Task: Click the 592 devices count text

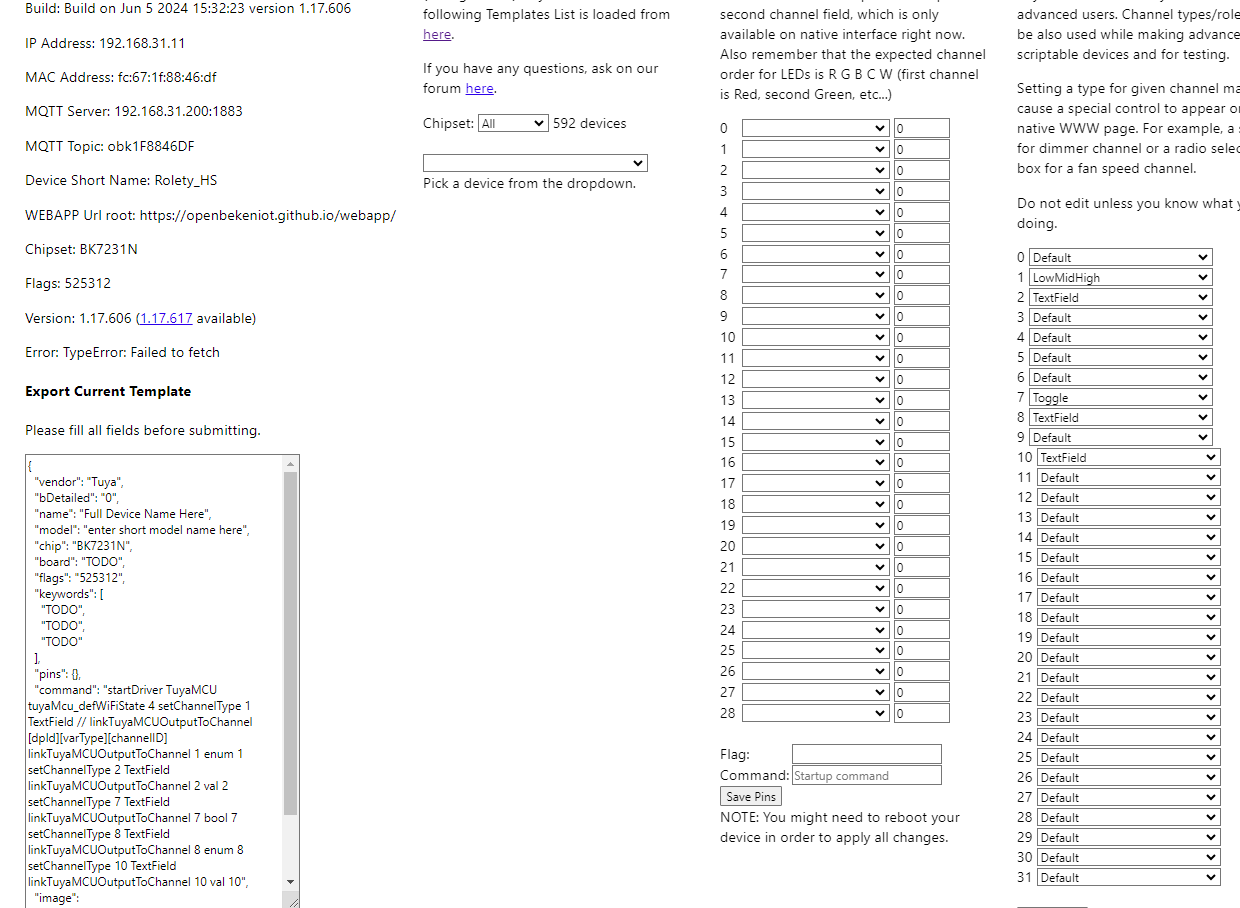Action: pos(590,123)
